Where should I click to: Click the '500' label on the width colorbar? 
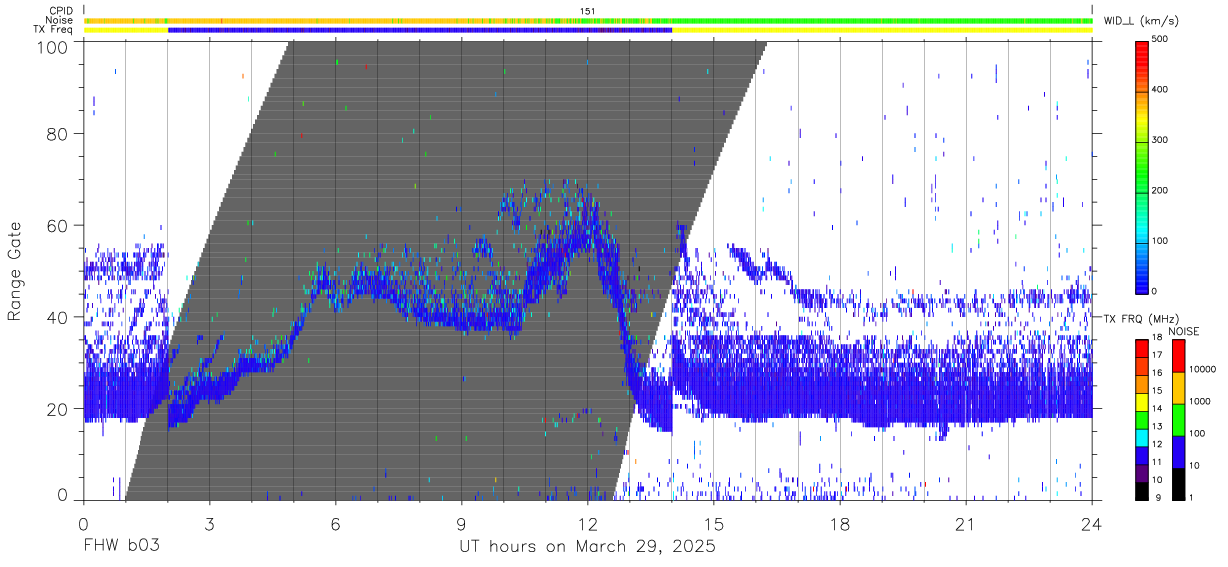[x=1162, y=39]
